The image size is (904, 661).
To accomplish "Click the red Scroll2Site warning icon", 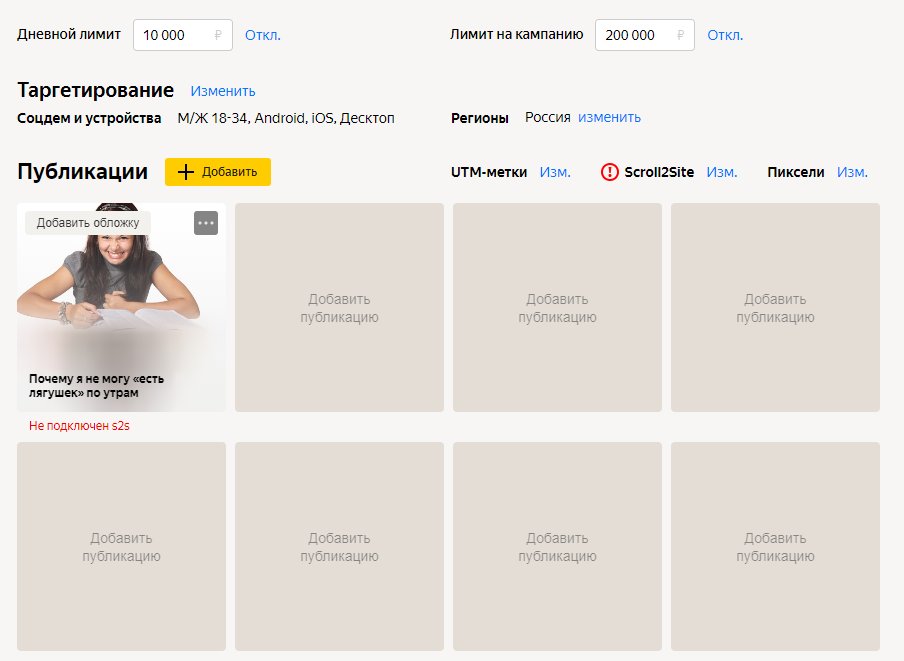I will click(x=610, y=172).
